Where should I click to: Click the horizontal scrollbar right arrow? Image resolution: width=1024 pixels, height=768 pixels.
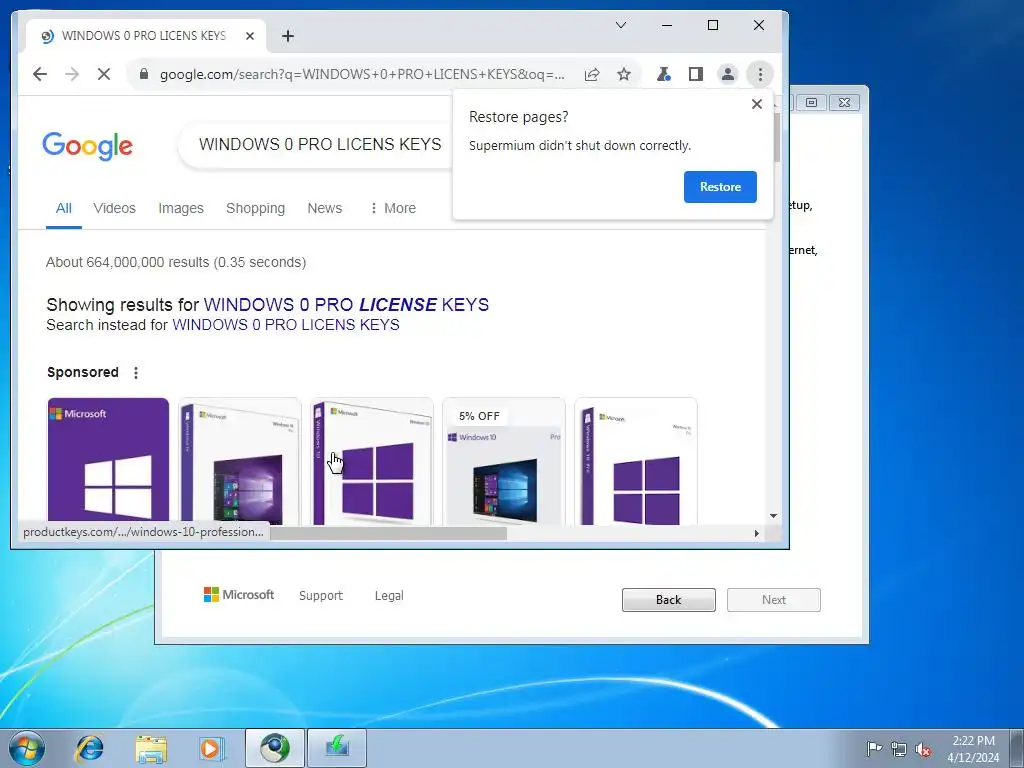pos(756,534)
